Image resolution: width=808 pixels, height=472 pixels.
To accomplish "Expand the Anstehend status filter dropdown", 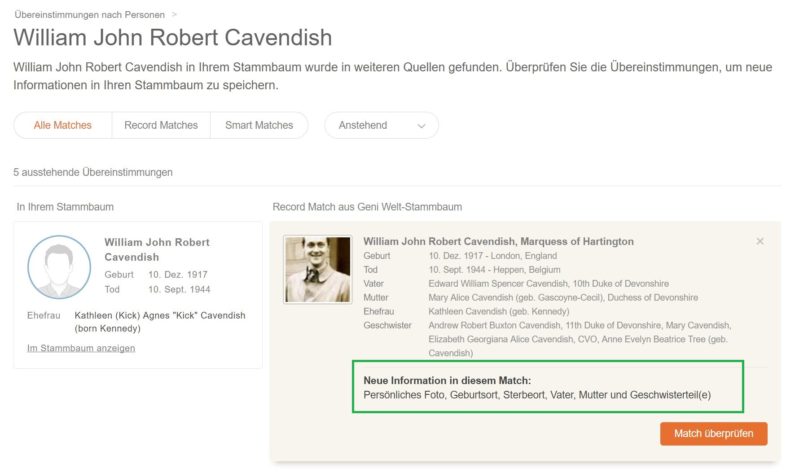I will click(x=381, y=125).
